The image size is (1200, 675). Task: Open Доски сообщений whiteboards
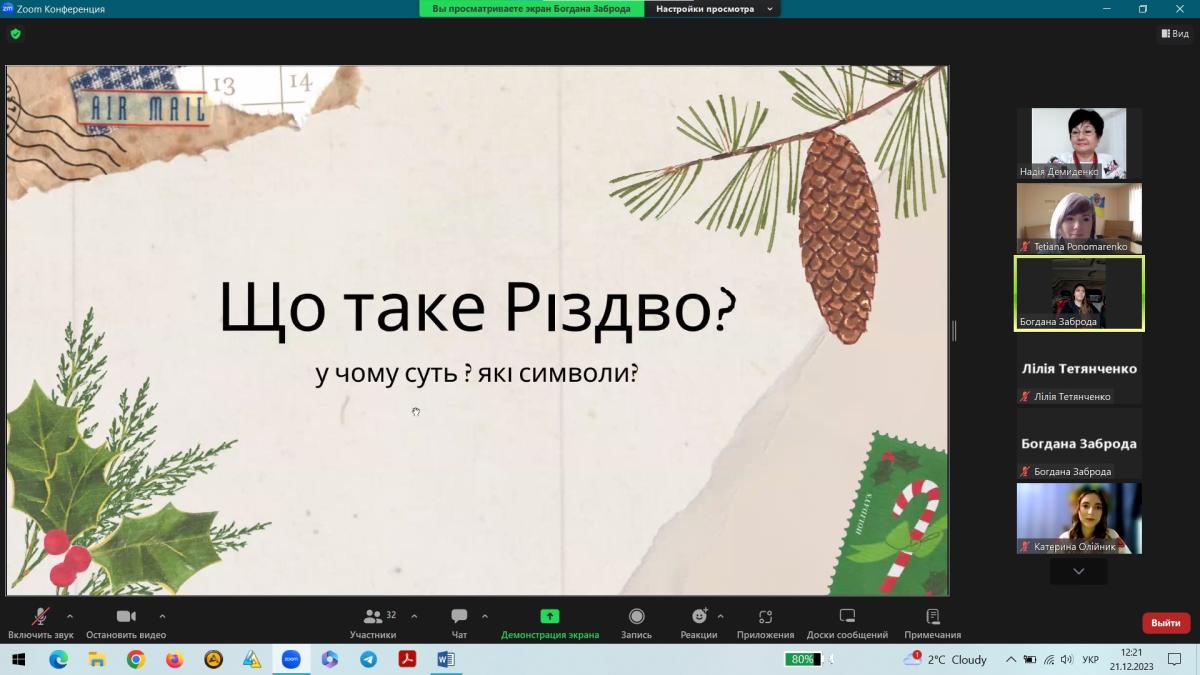coord(847,622)
